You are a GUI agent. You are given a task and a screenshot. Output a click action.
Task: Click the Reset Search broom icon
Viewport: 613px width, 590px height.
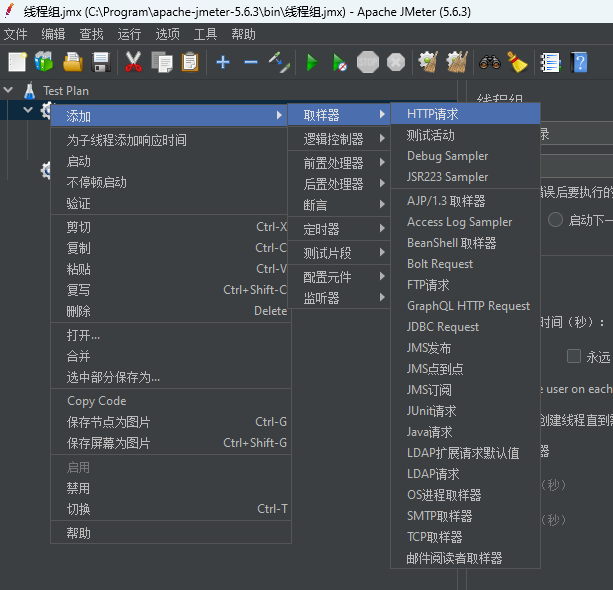point(517,62)
